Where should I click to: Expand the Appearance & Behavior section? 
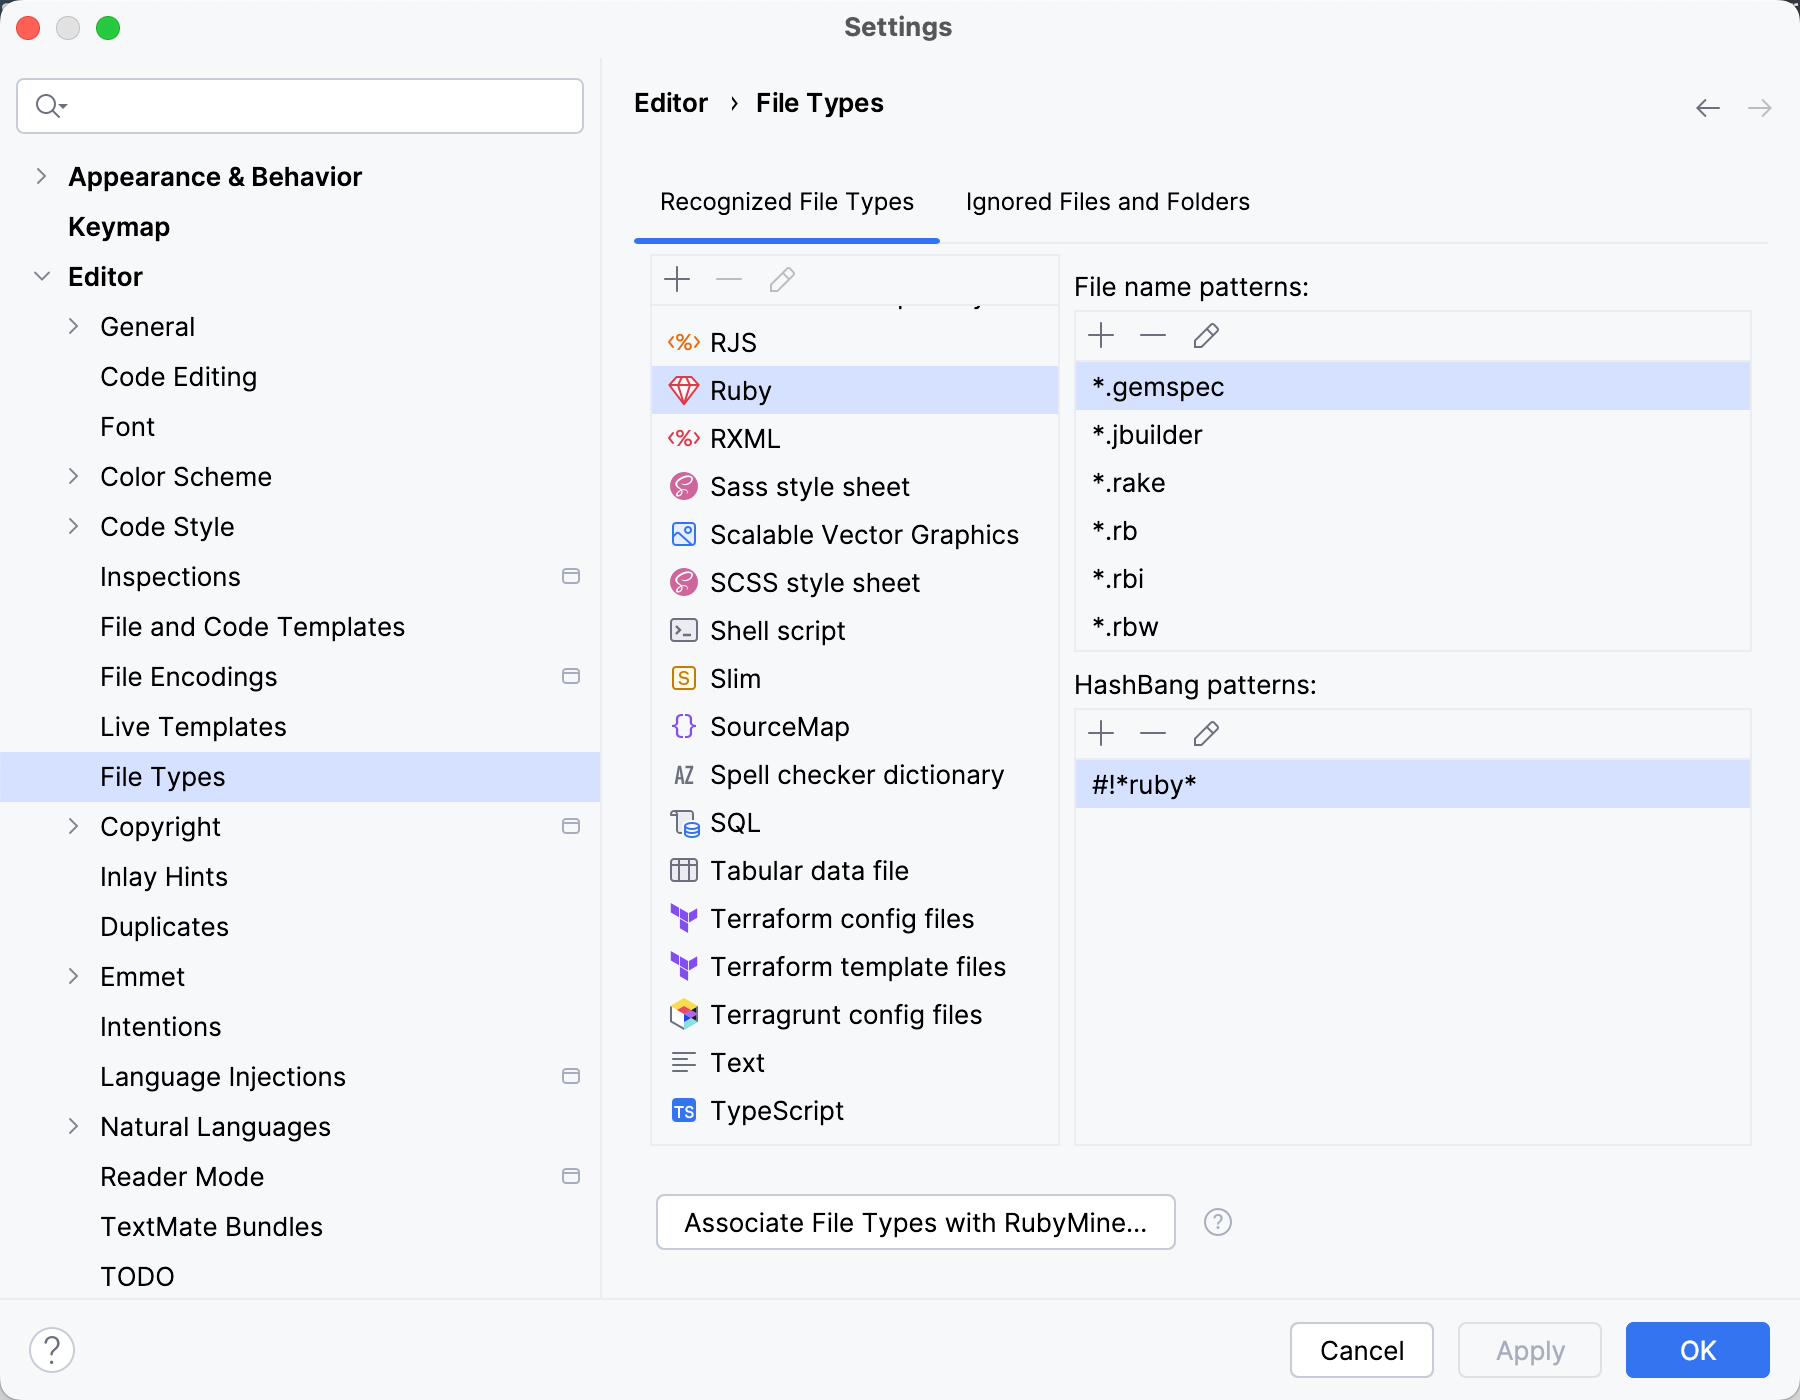pos(42,176)
